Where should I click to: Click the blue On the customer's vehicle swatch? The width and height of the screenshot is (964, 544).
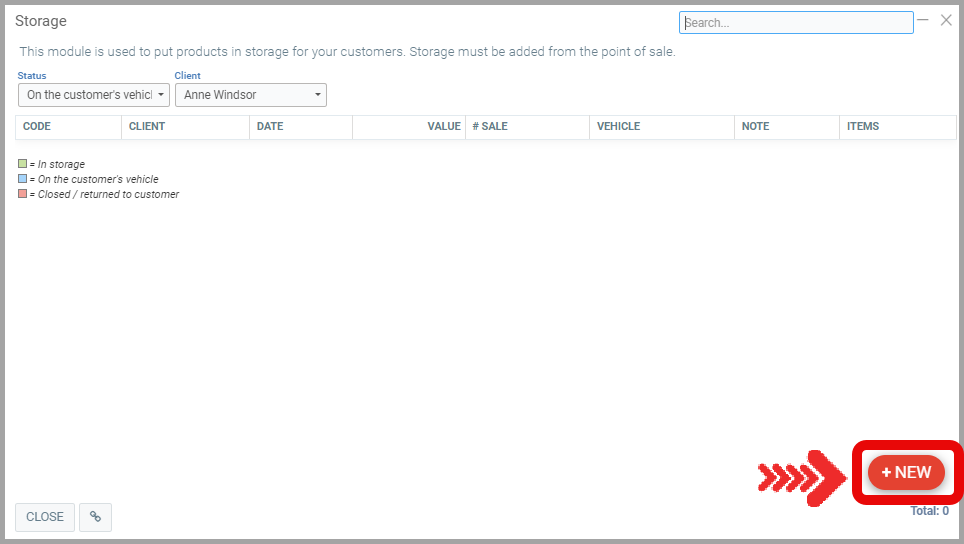(x=22, y=179)
